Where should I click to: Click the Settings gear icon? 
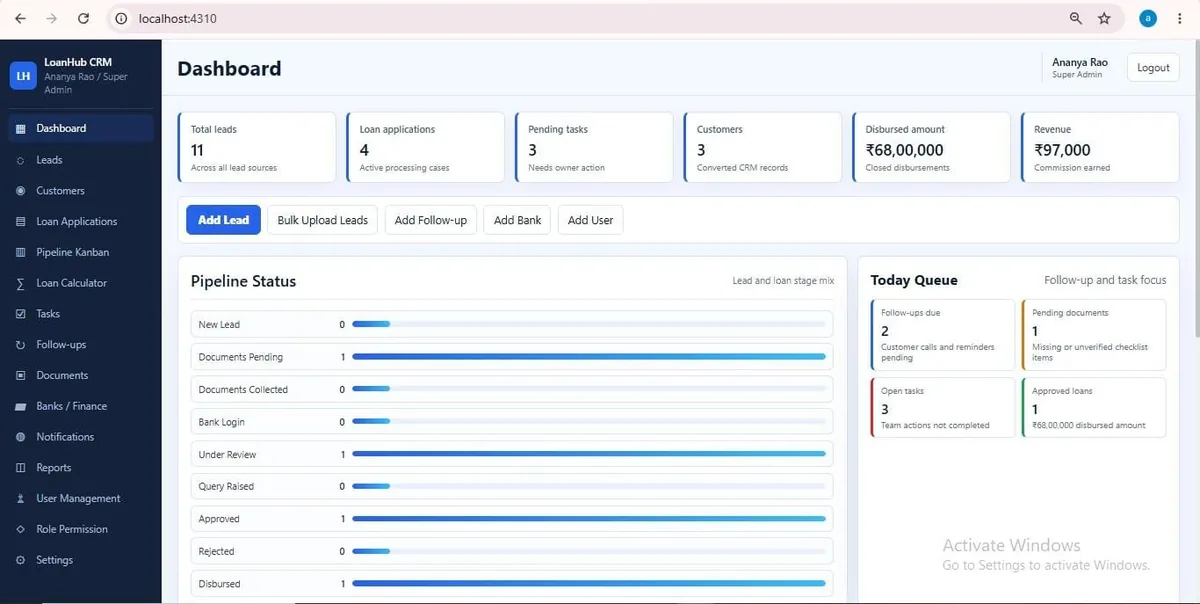click(21, 561)
